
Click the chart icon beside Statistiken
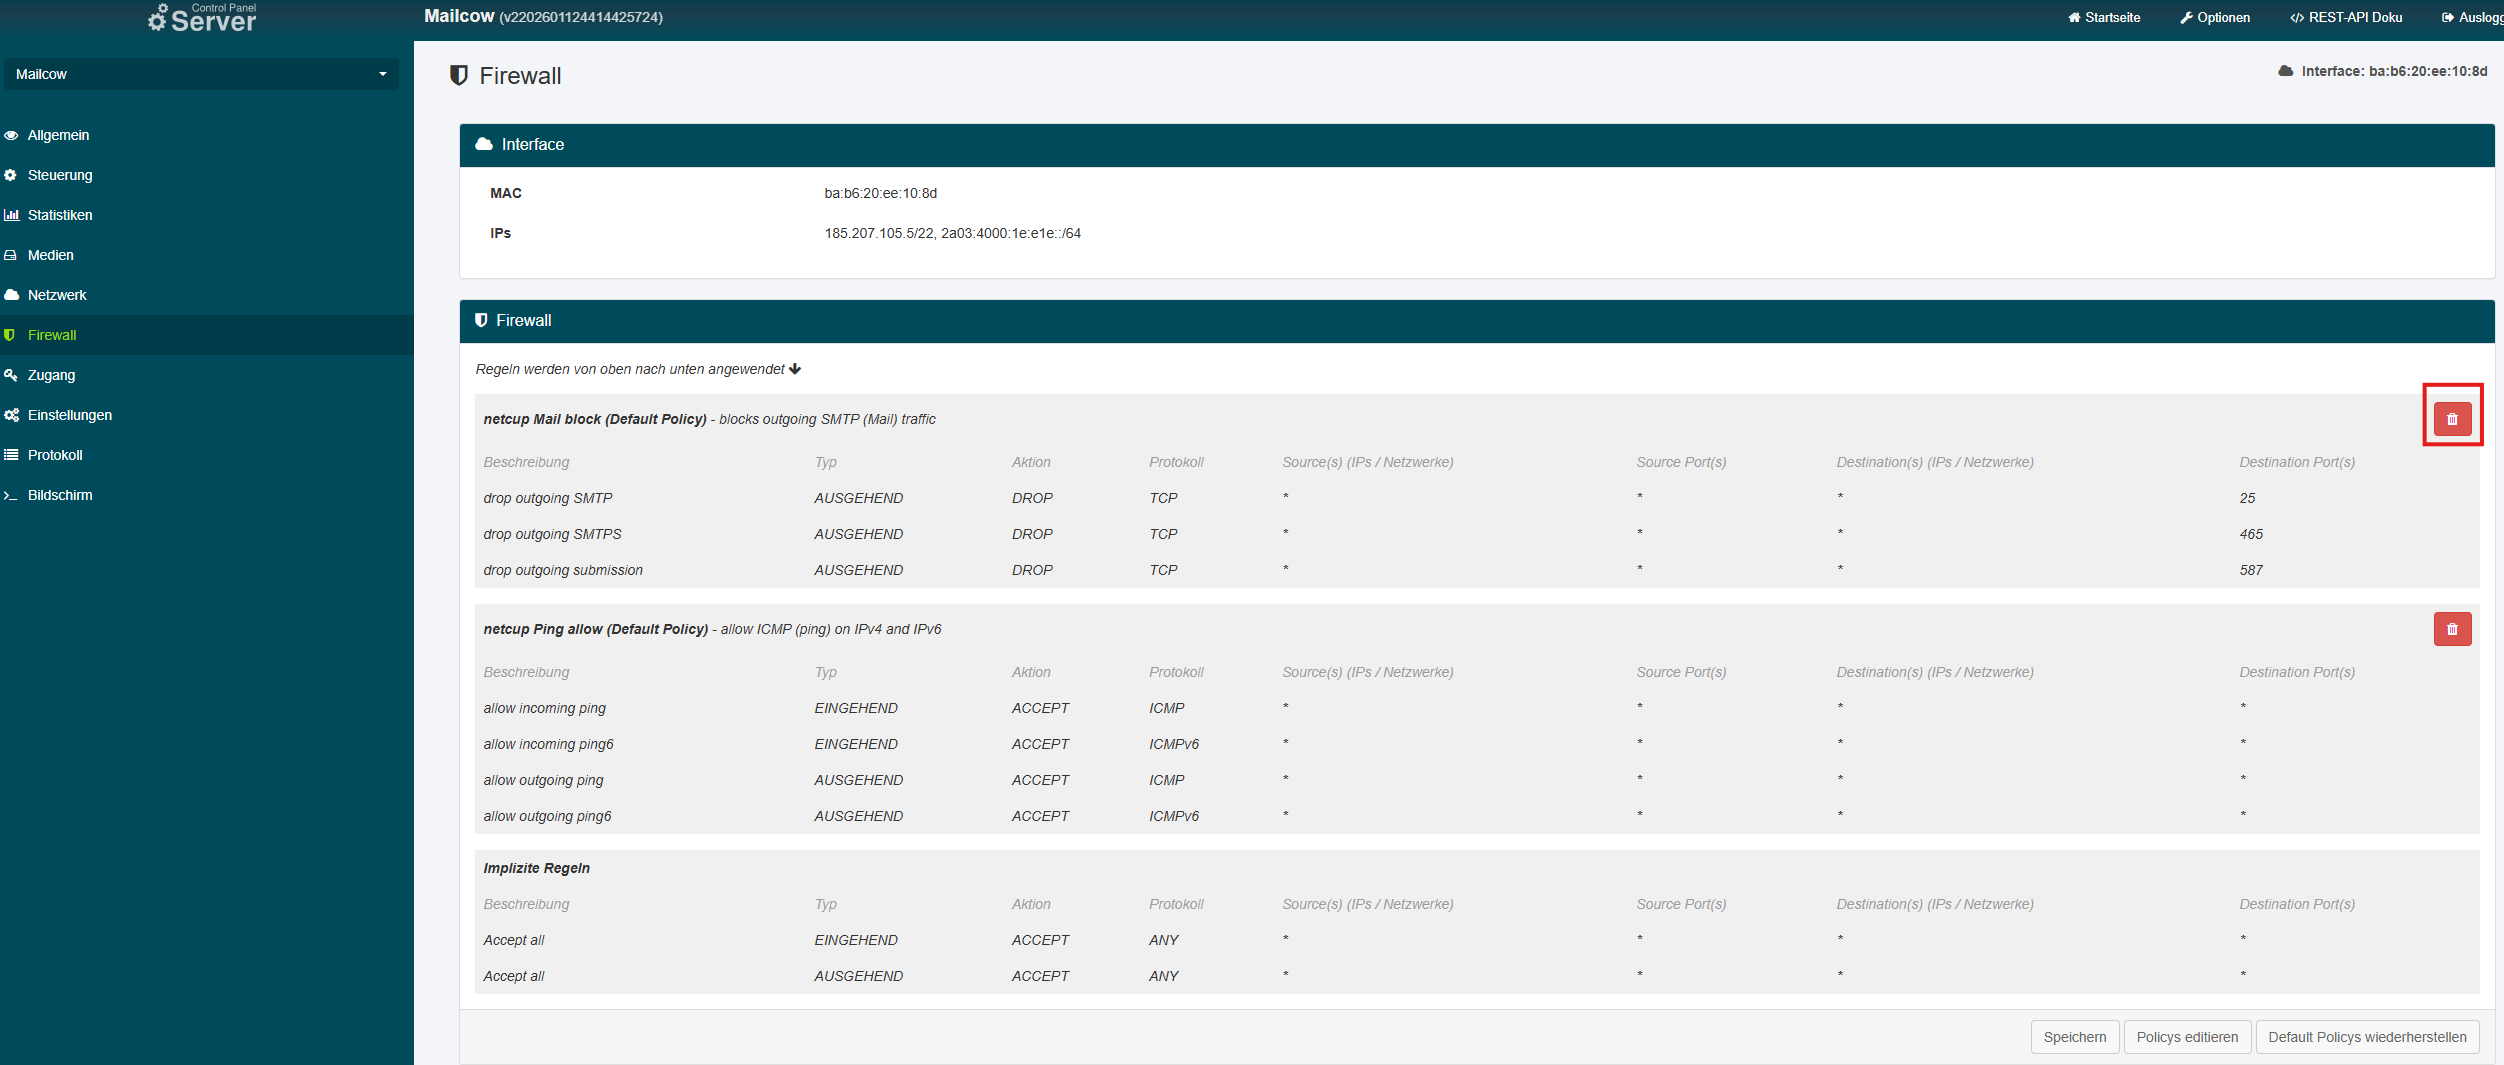coord(11,215)
